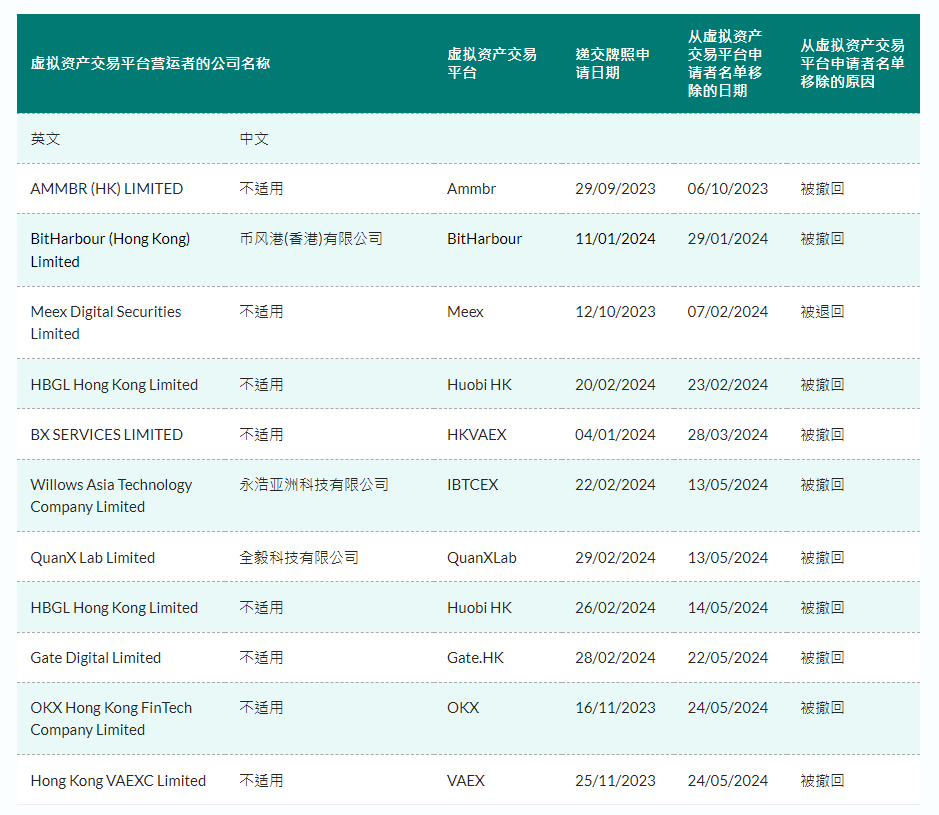Select removal date 23/02/2024

point(728,384)
